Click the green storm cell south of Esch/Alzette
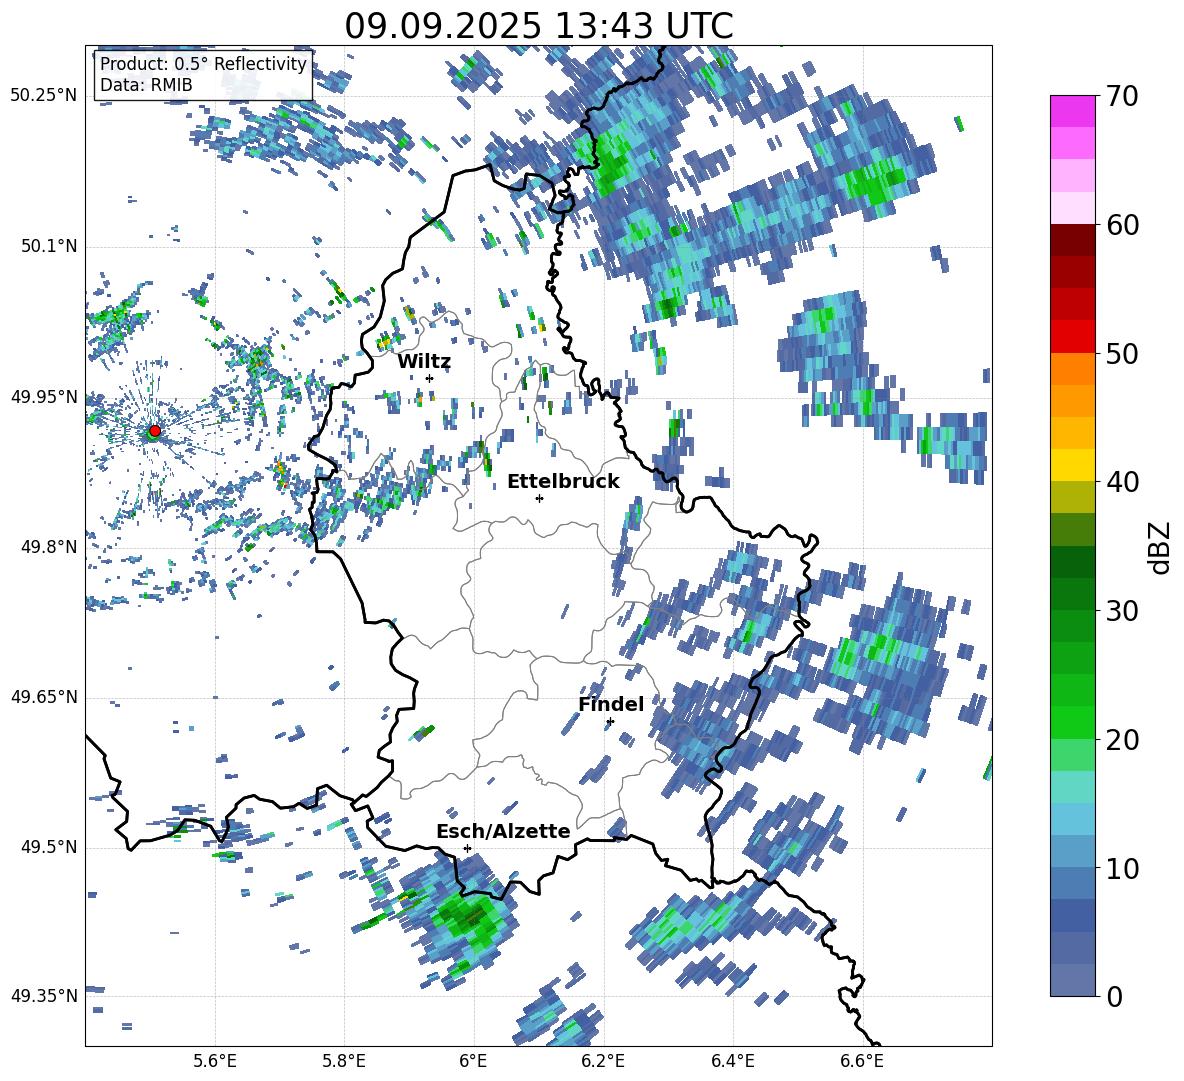Viewport: 1184px width, 1081px height. (470, 919)
